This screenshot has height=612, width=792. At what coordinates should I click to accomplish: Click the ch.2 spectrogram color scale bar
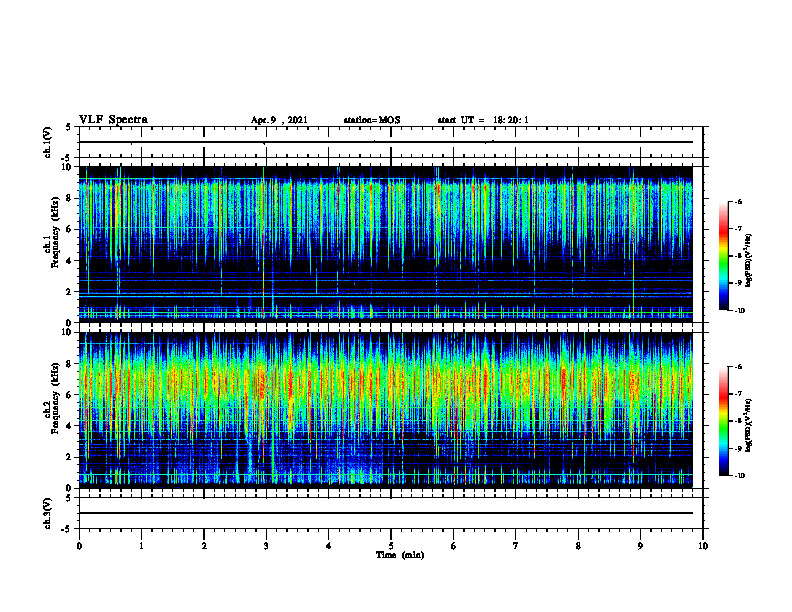coord(724,422)
